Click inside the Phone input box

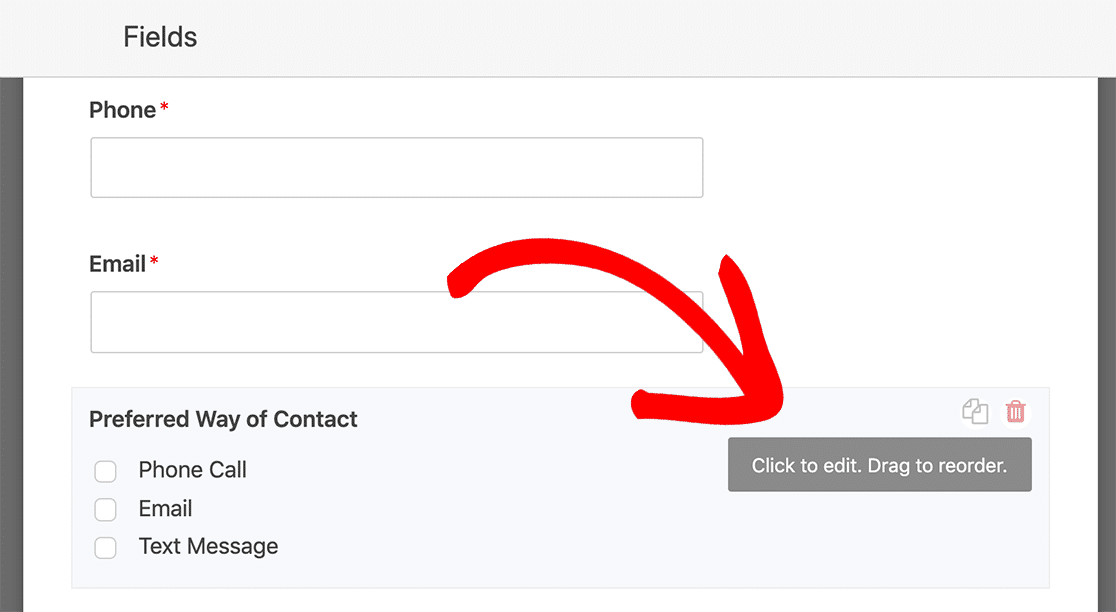396,168
